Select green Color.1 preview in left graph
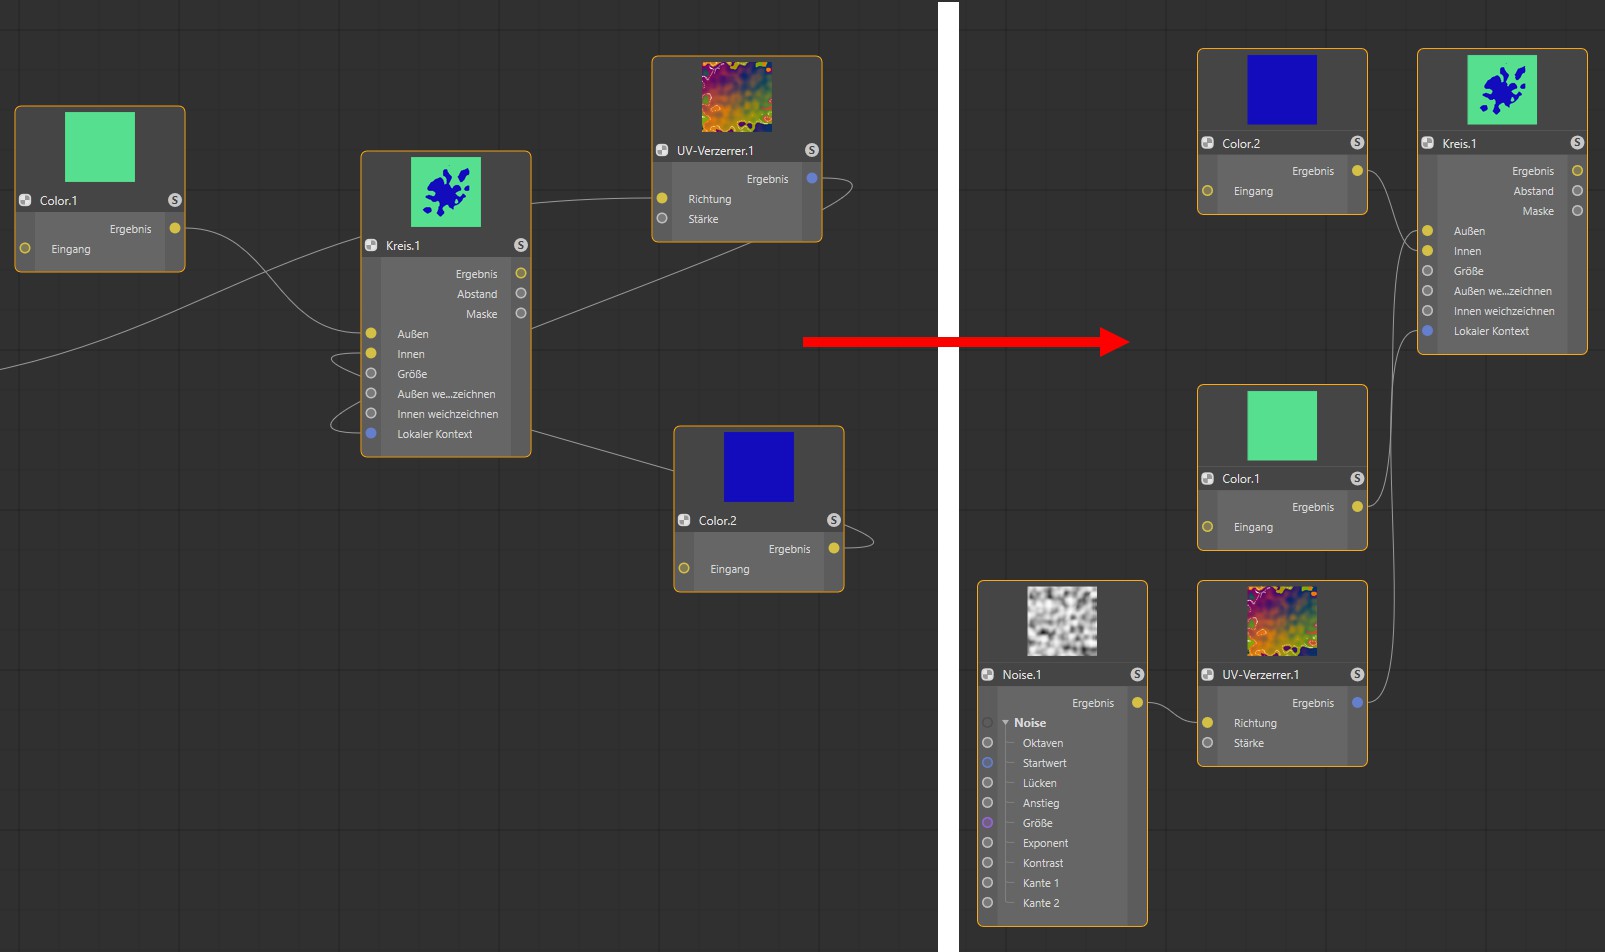 [x=100, y=147]
